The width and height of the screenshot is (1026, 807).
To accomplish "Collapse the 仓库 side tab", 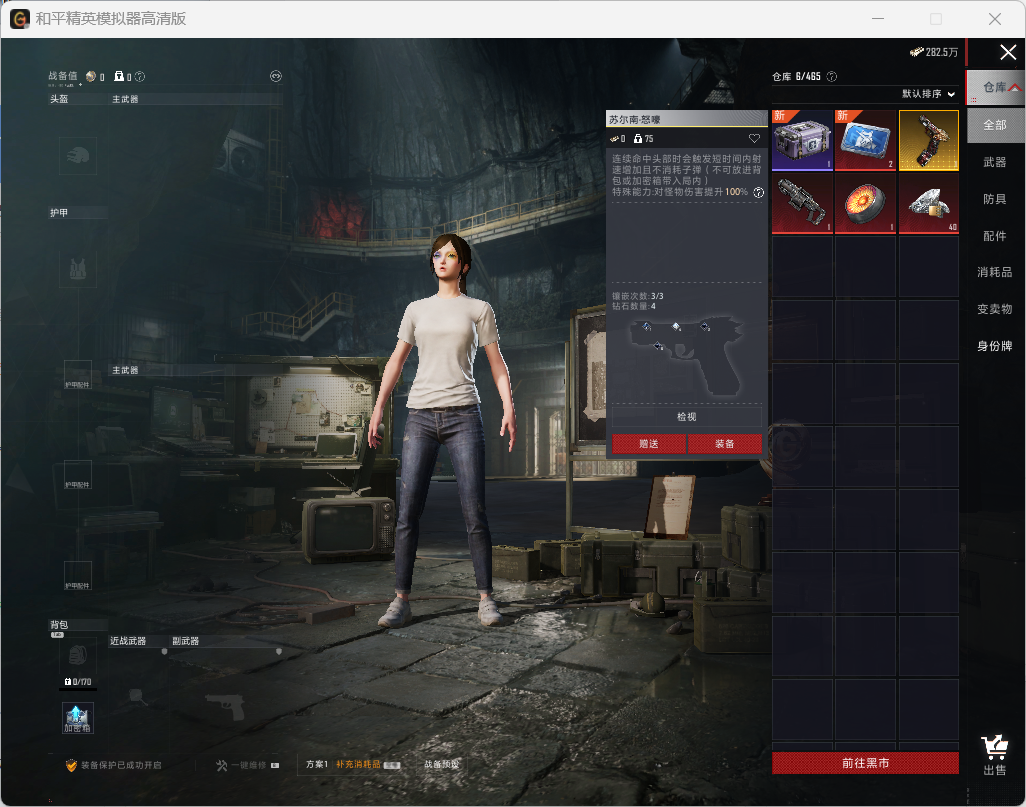I will coord(995,87).
